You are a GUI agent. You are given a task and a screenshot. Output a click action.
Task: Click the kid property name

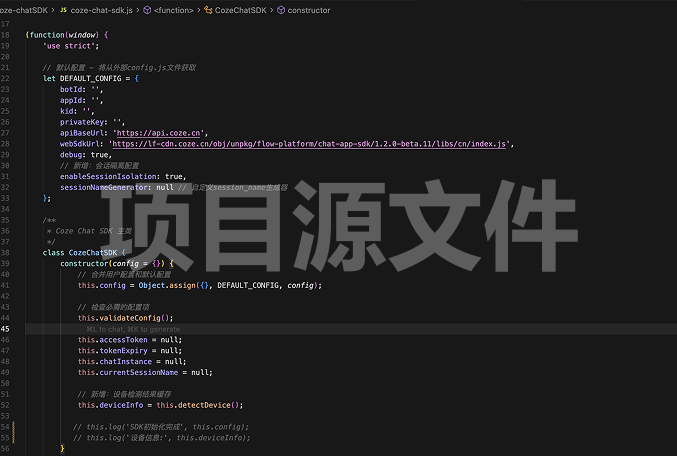(x=66, y=111)
